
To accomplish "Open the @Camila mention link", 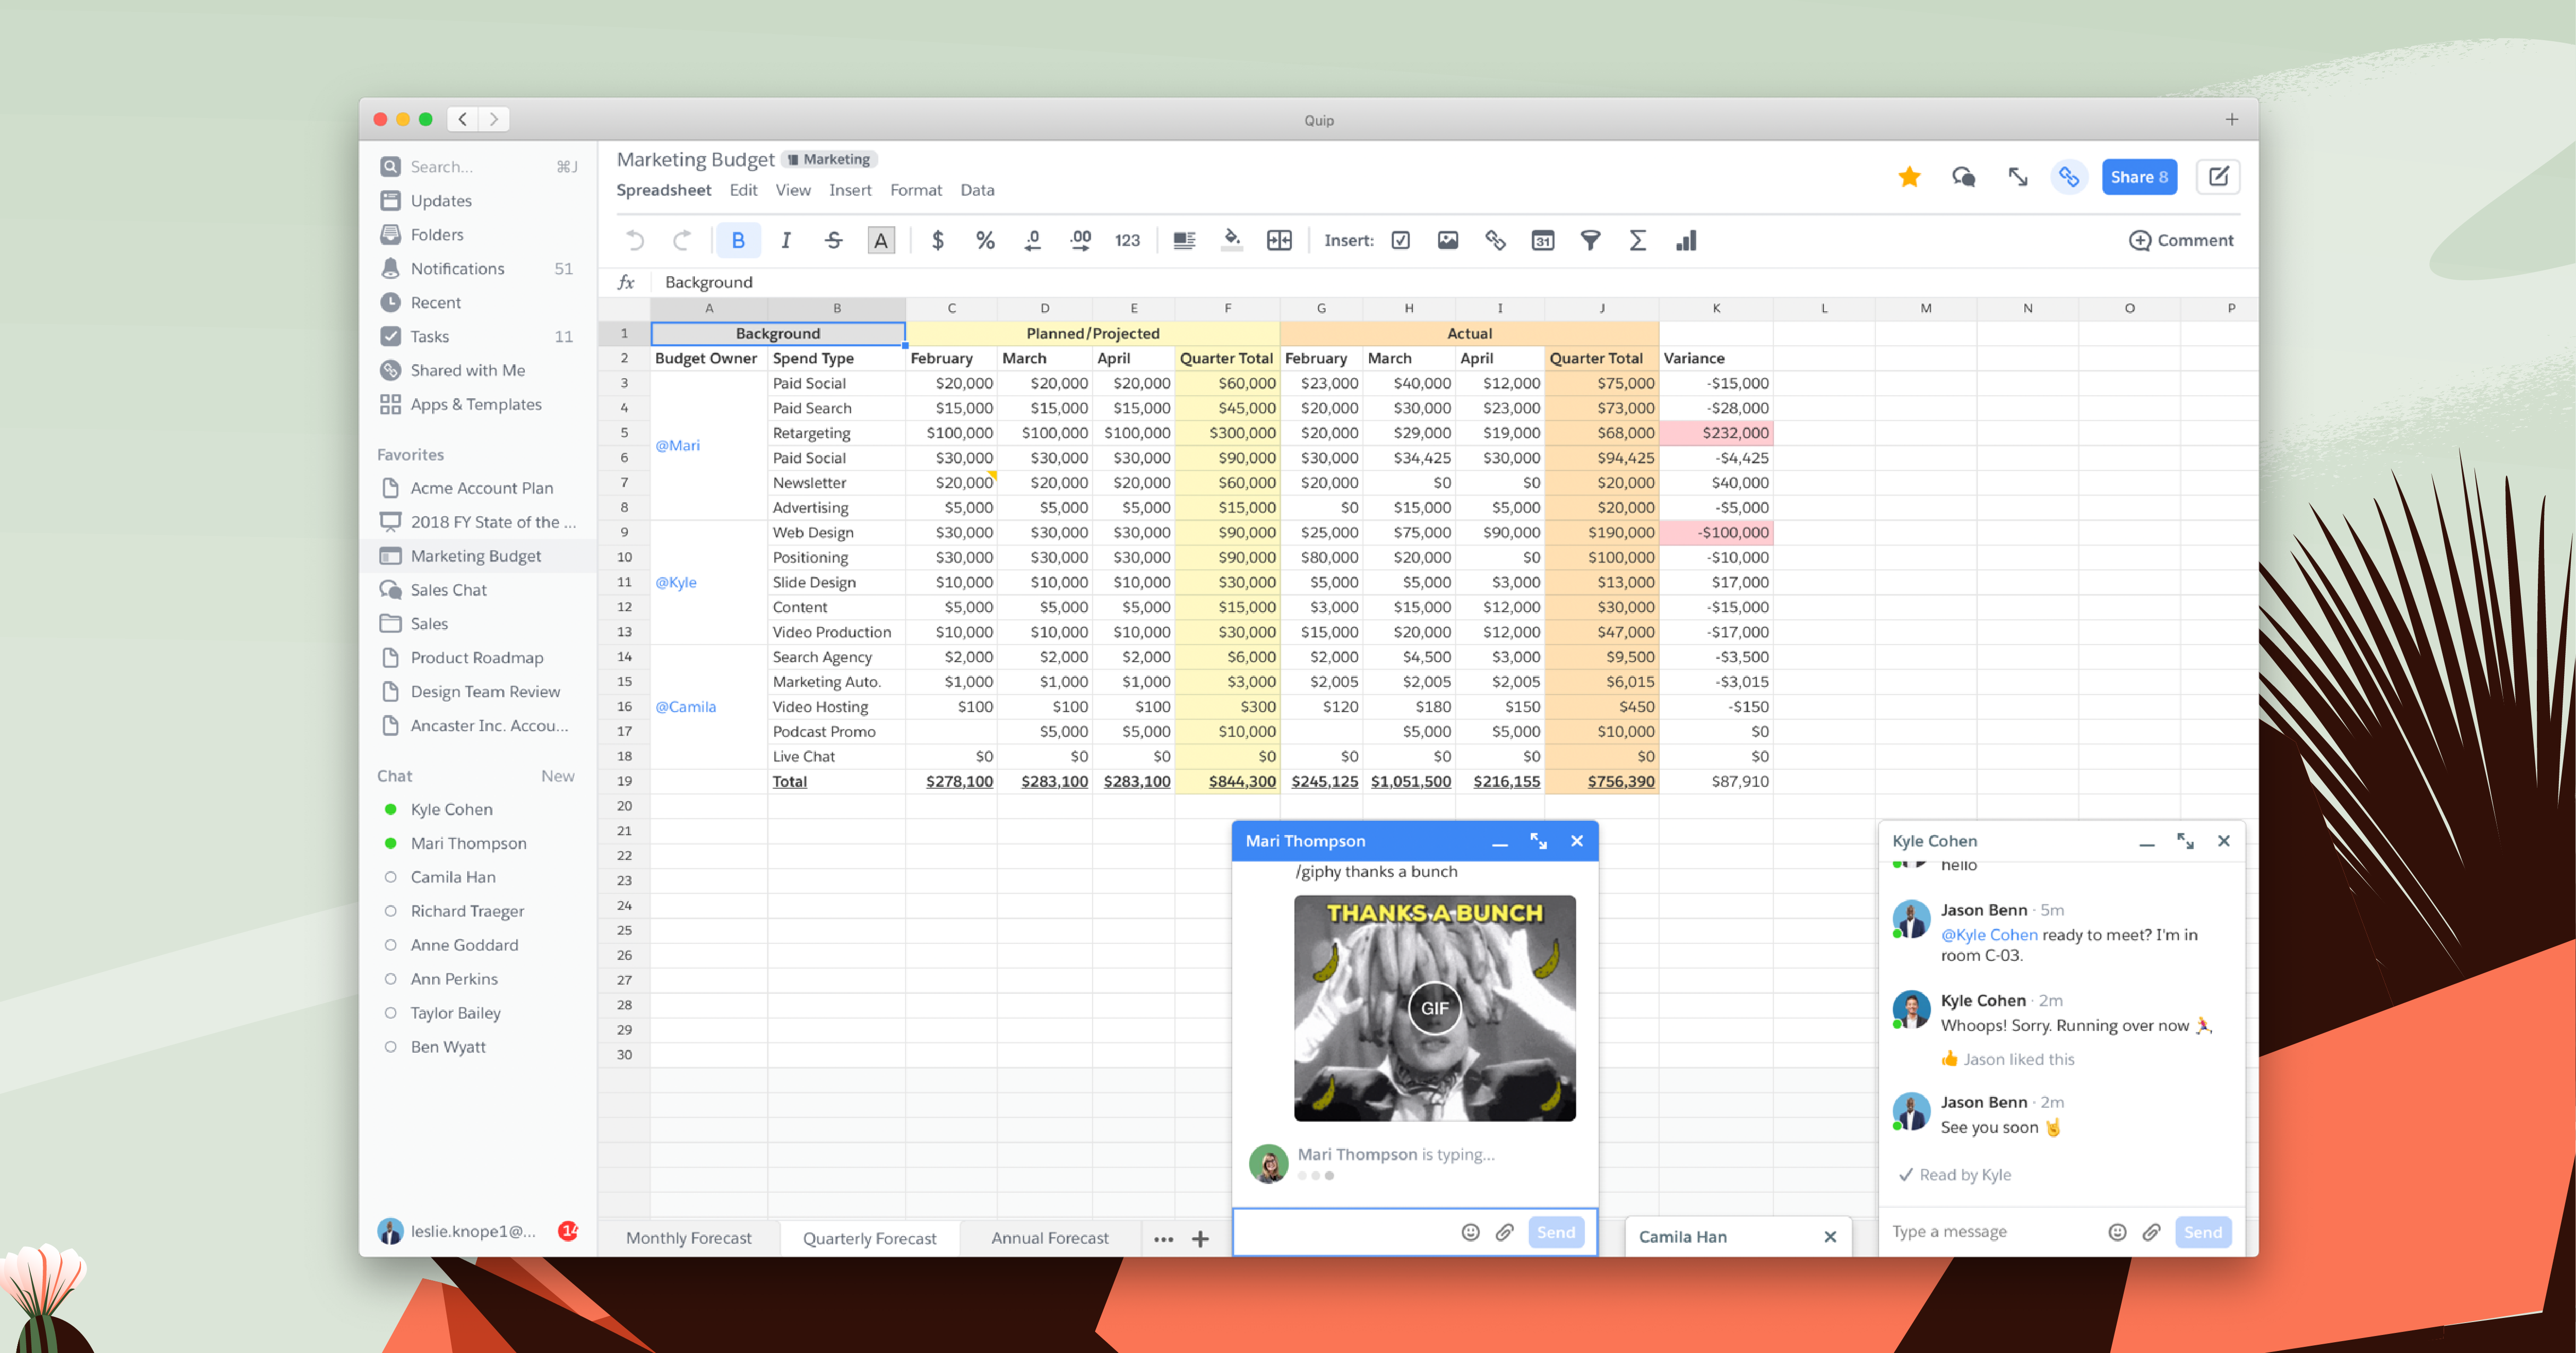I will point(685,706).
